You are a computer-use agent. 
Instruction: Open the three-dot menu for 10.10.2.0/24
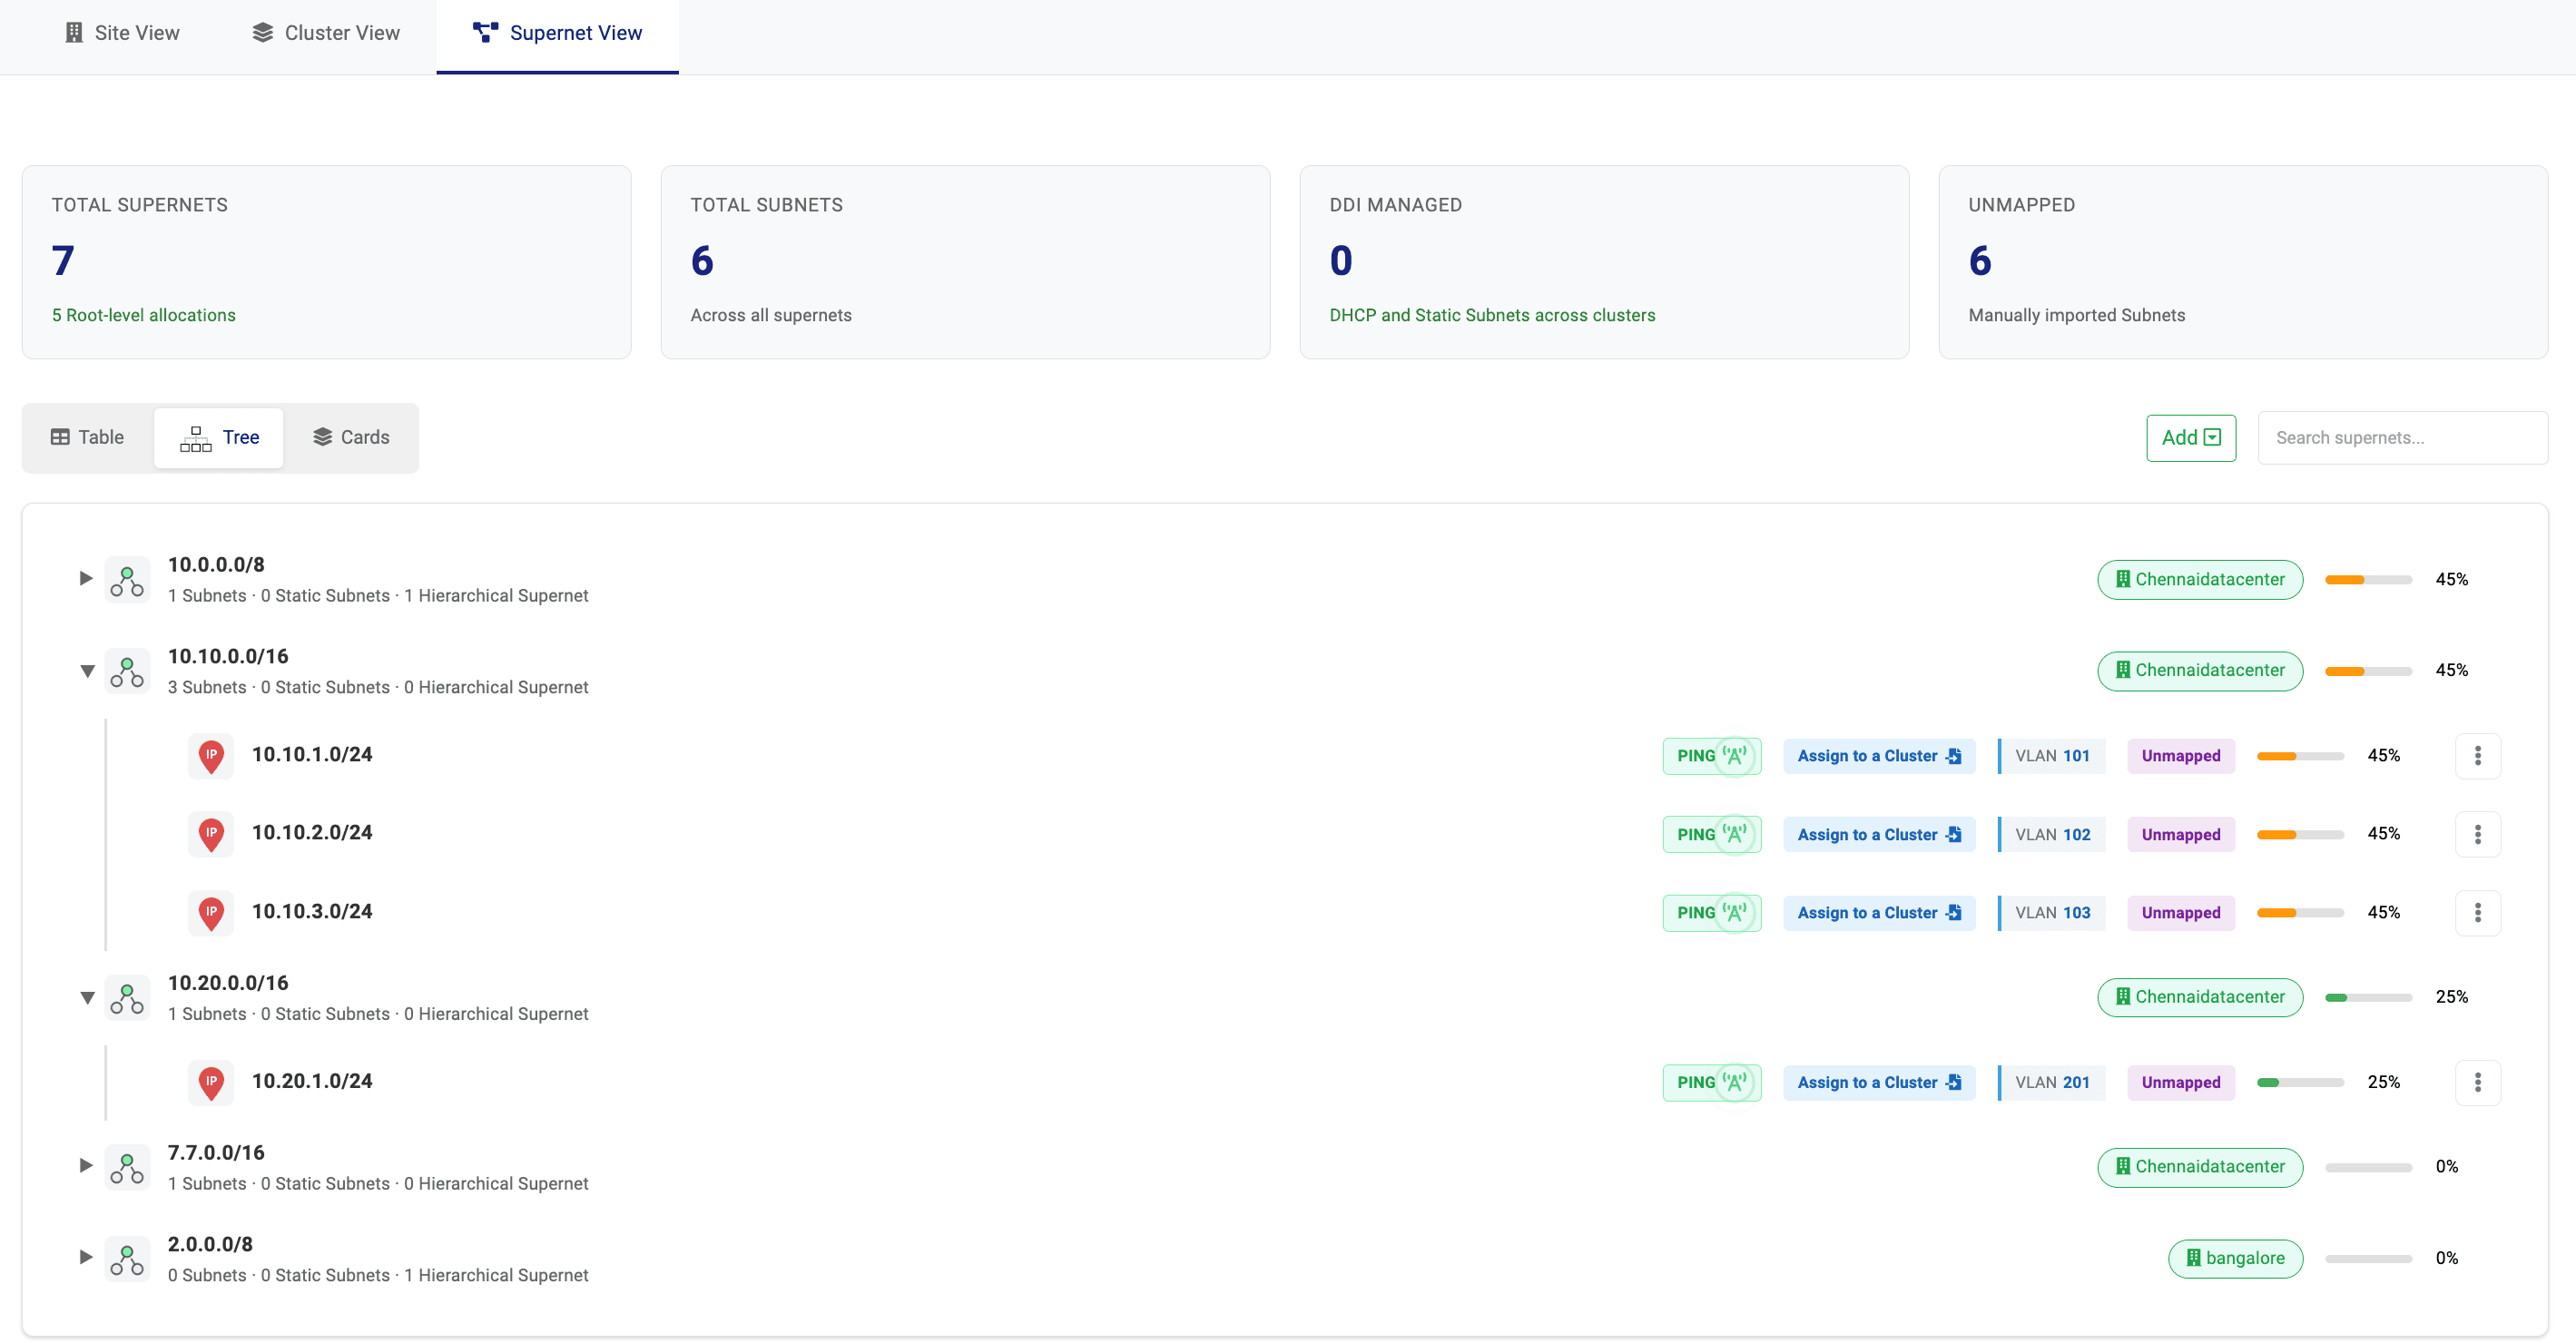pos(2477,834)
